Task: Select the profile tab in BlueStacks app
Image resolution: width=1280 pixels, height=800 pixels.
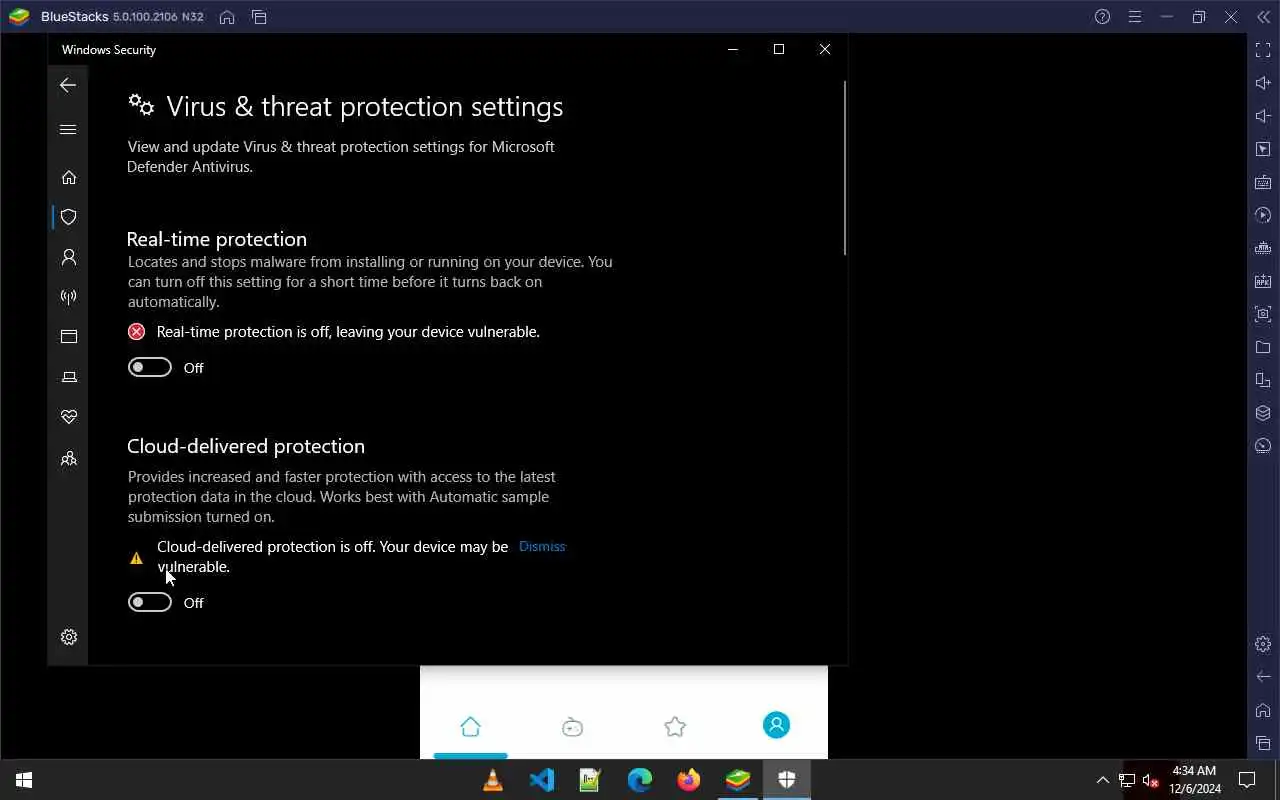Action: tap(776, 725)
